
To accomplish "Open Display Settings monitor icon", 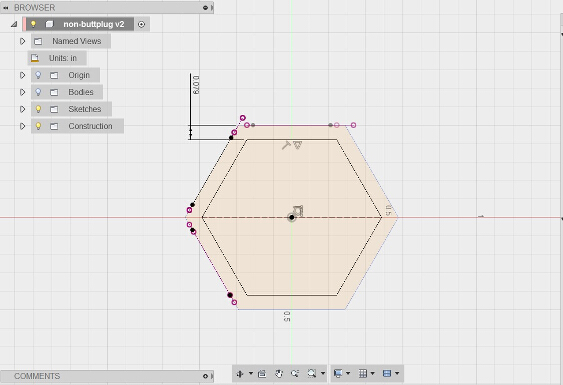I will [x=338, y=374].
